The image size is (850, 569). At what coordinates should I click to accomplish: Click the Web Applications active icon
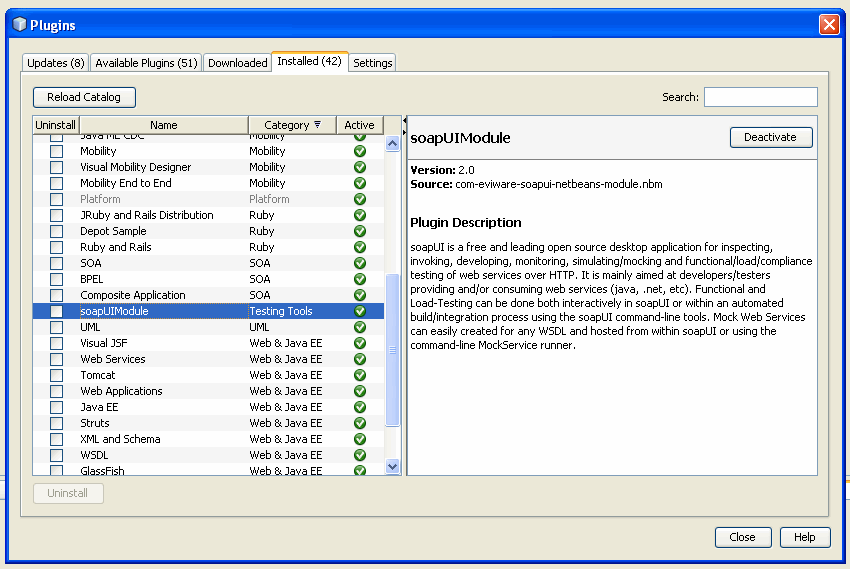(x=359, y=391)
